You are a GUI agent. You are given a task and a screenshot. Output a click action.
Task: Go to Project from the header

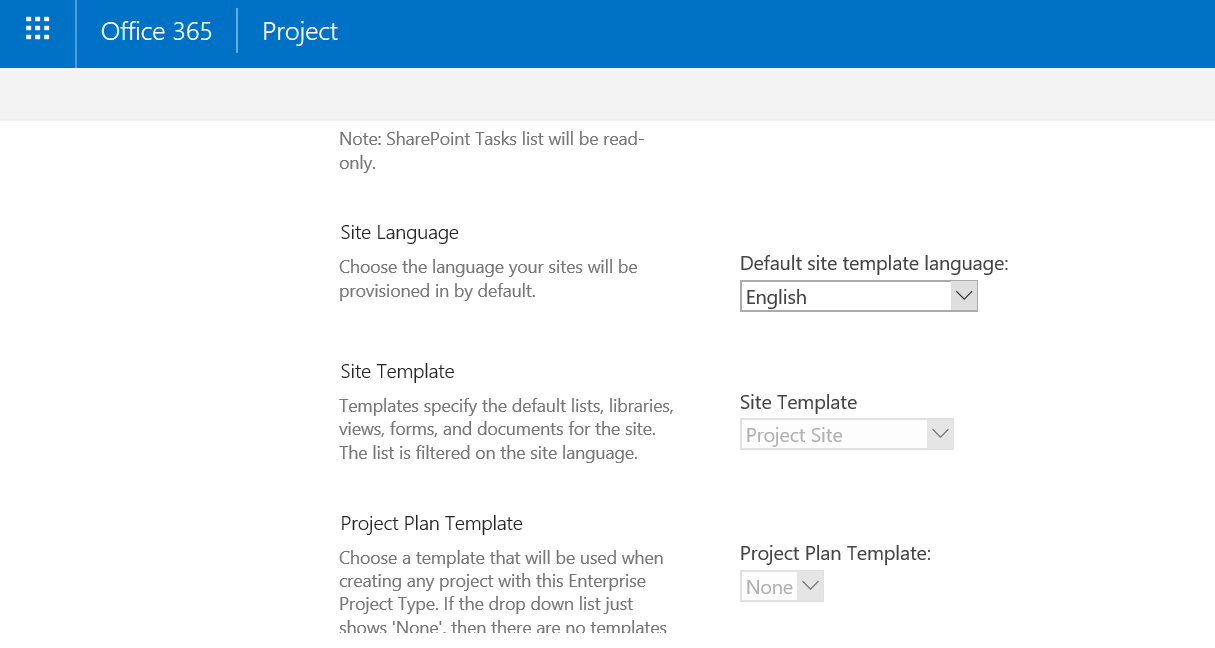tap(300, 31)
